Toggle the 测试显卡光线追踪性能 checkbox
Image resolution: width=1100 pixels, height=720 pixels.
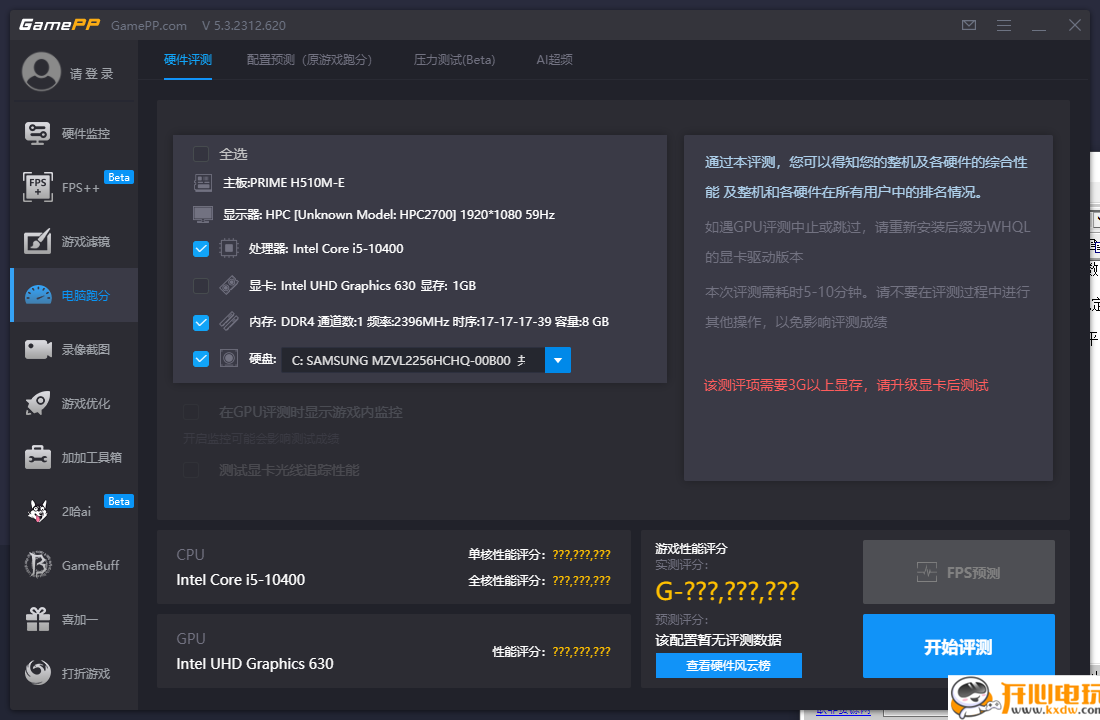pos(191,469)
